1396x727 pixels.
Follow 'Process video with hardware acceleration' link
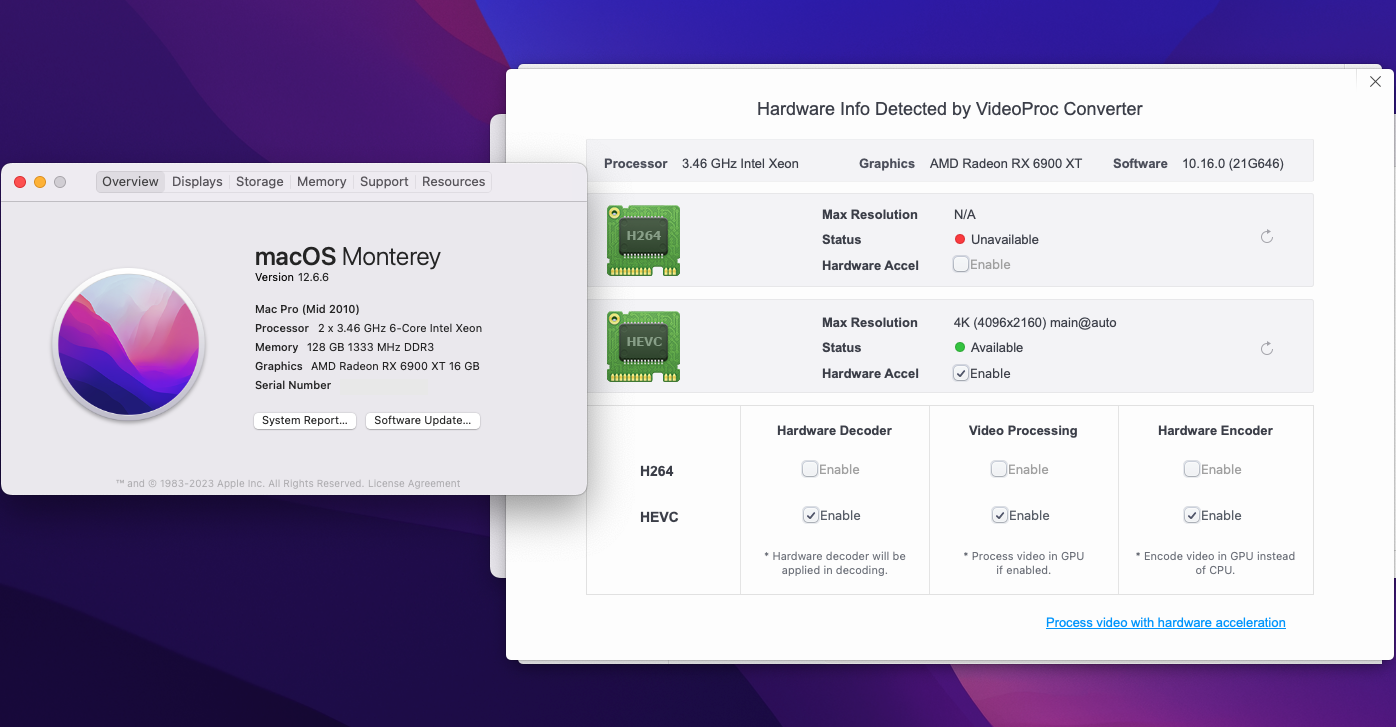[x=1166, y=623]
